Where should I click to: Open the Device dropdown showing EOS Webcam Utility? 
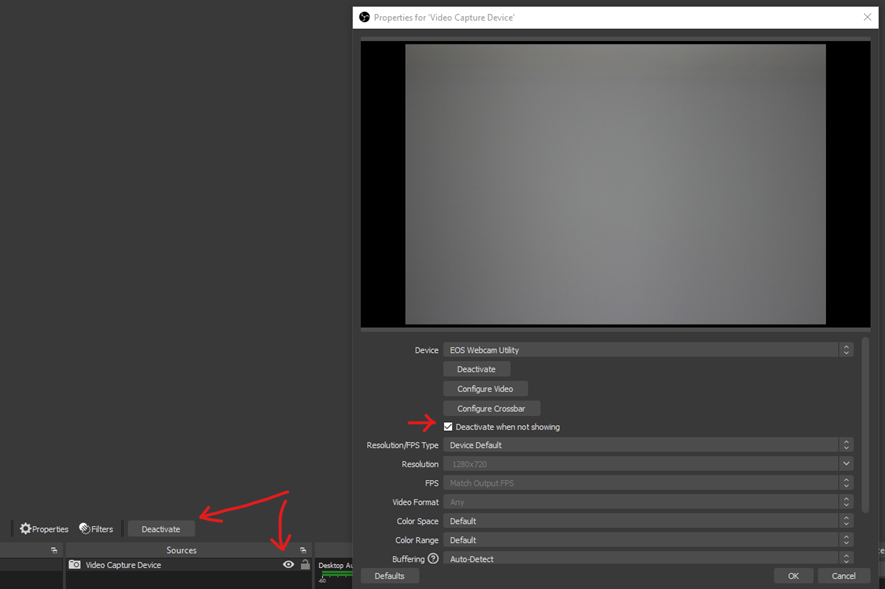[x=648, y=350]
